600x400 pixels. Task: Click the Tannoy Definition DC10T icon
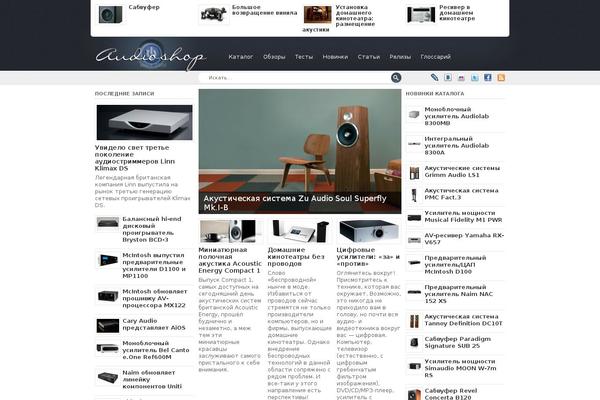[x=414, y=321]
